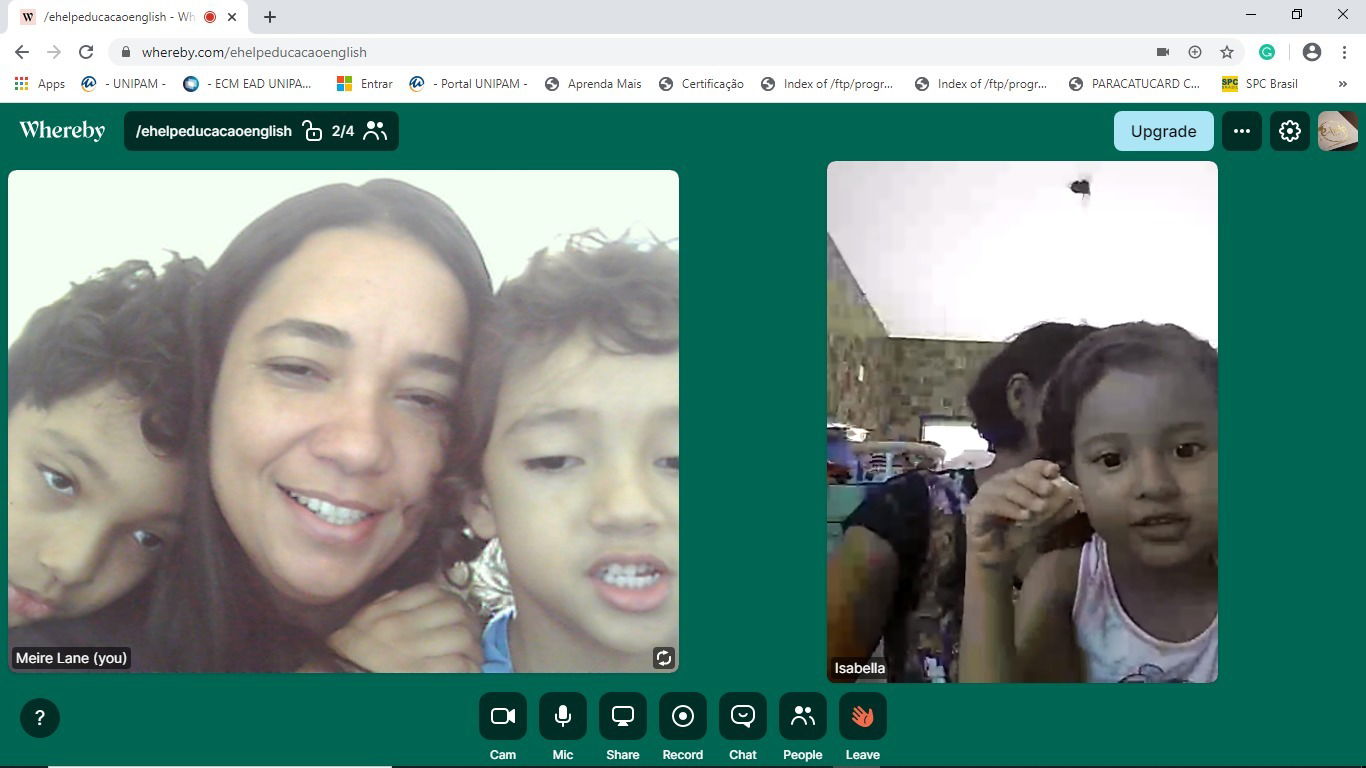Screen dimensions: 1366x768
Task: Open the Chat panel
Action: [x=743, y=716]
